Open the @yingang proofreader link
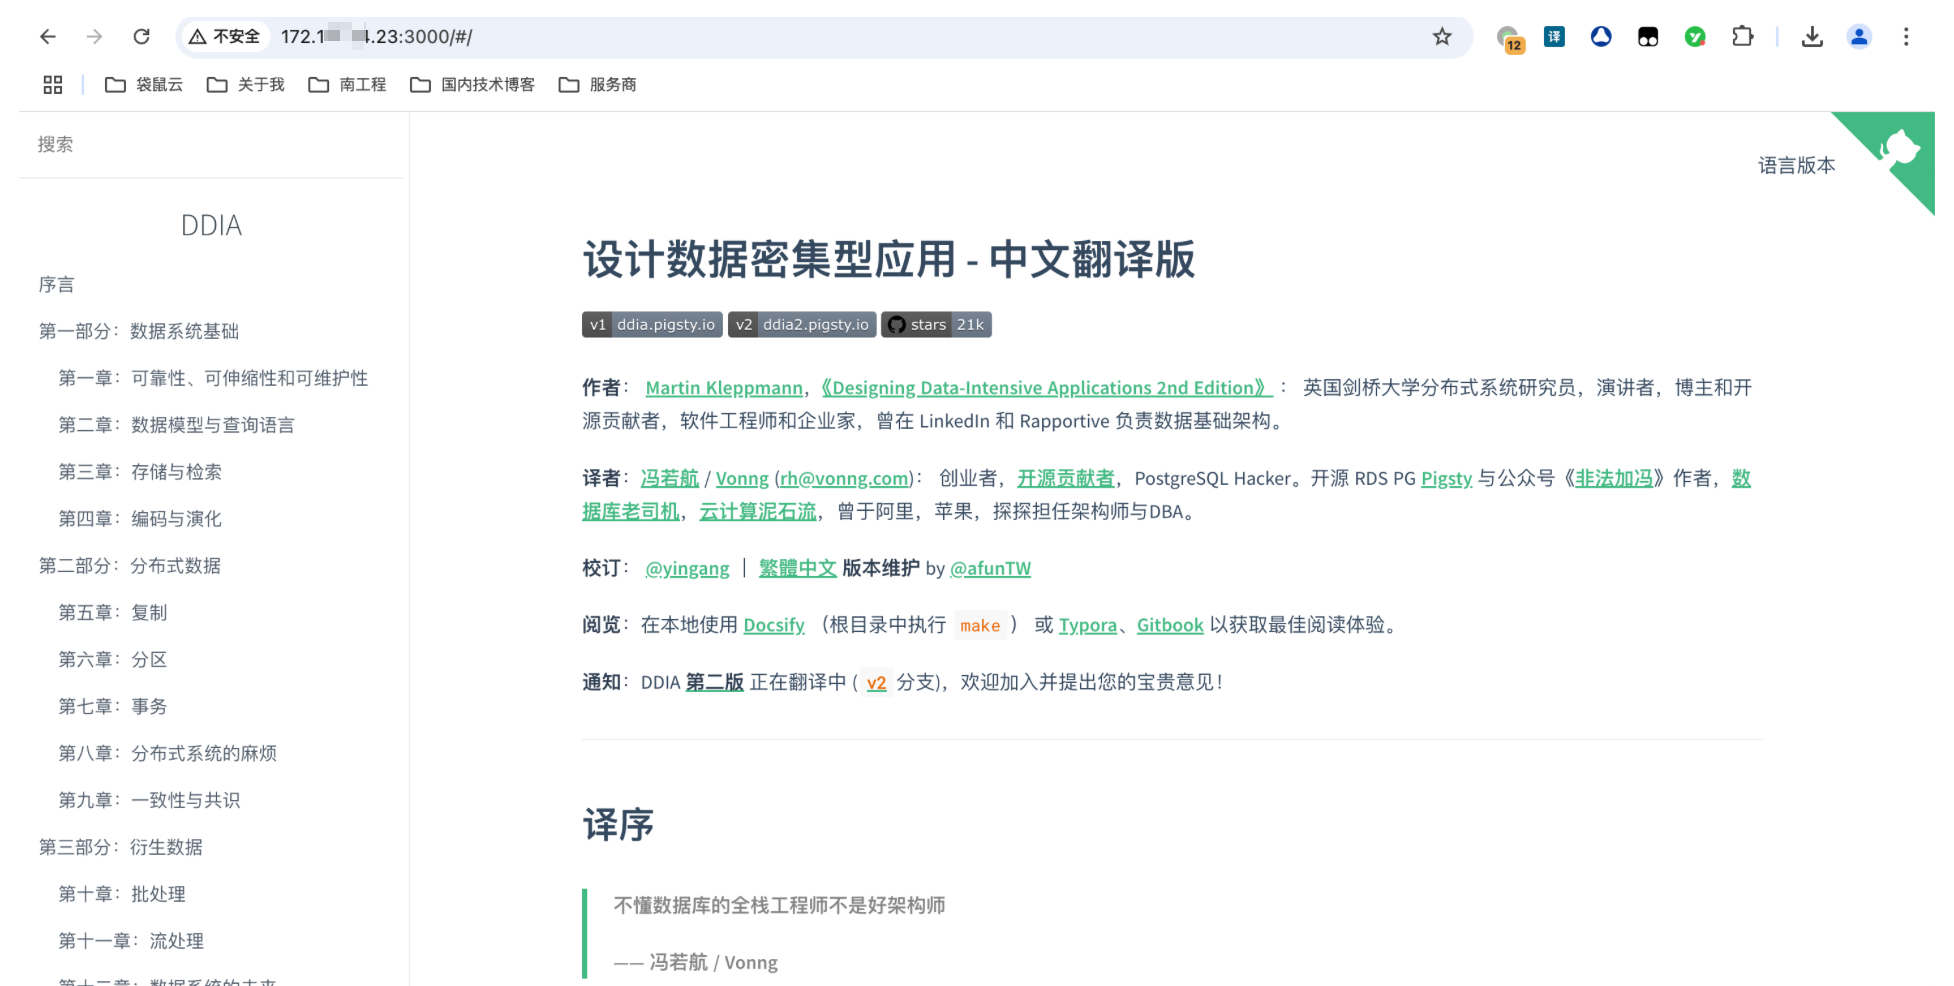Image resolution: width=1954 pixels, height=986 pixels. tap(687, 568)
